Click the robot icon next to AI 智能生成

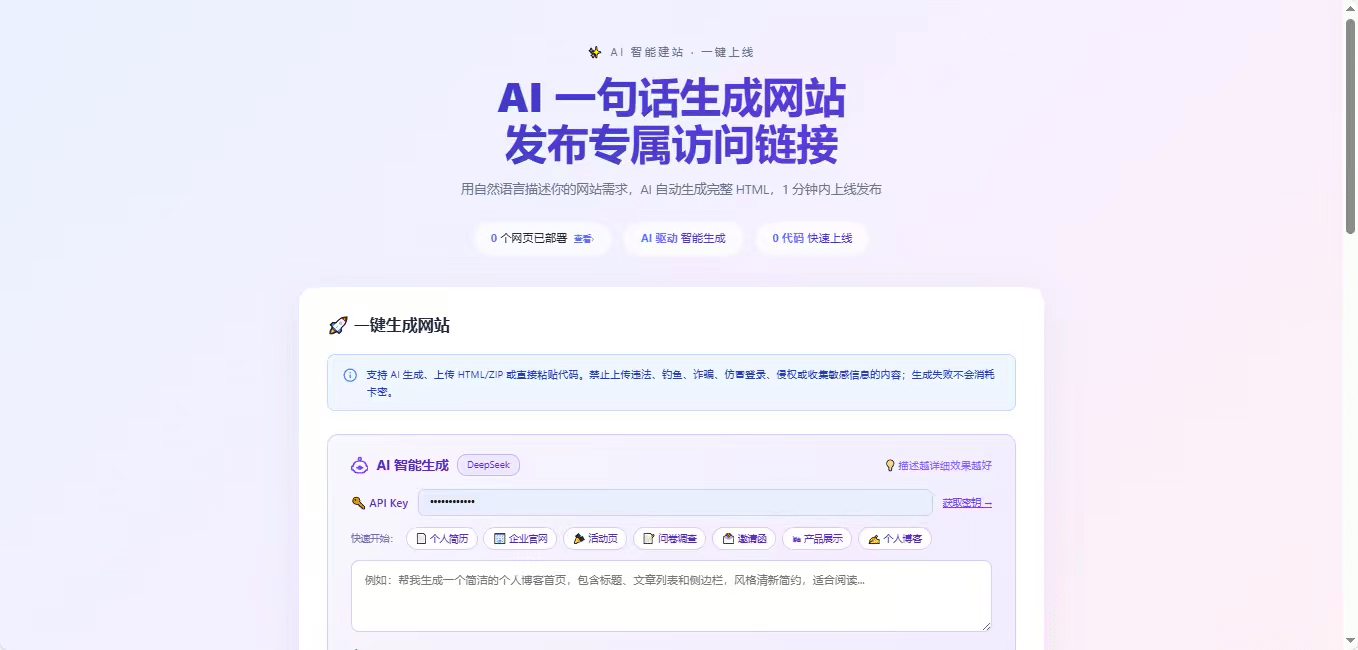click(360, 465)
